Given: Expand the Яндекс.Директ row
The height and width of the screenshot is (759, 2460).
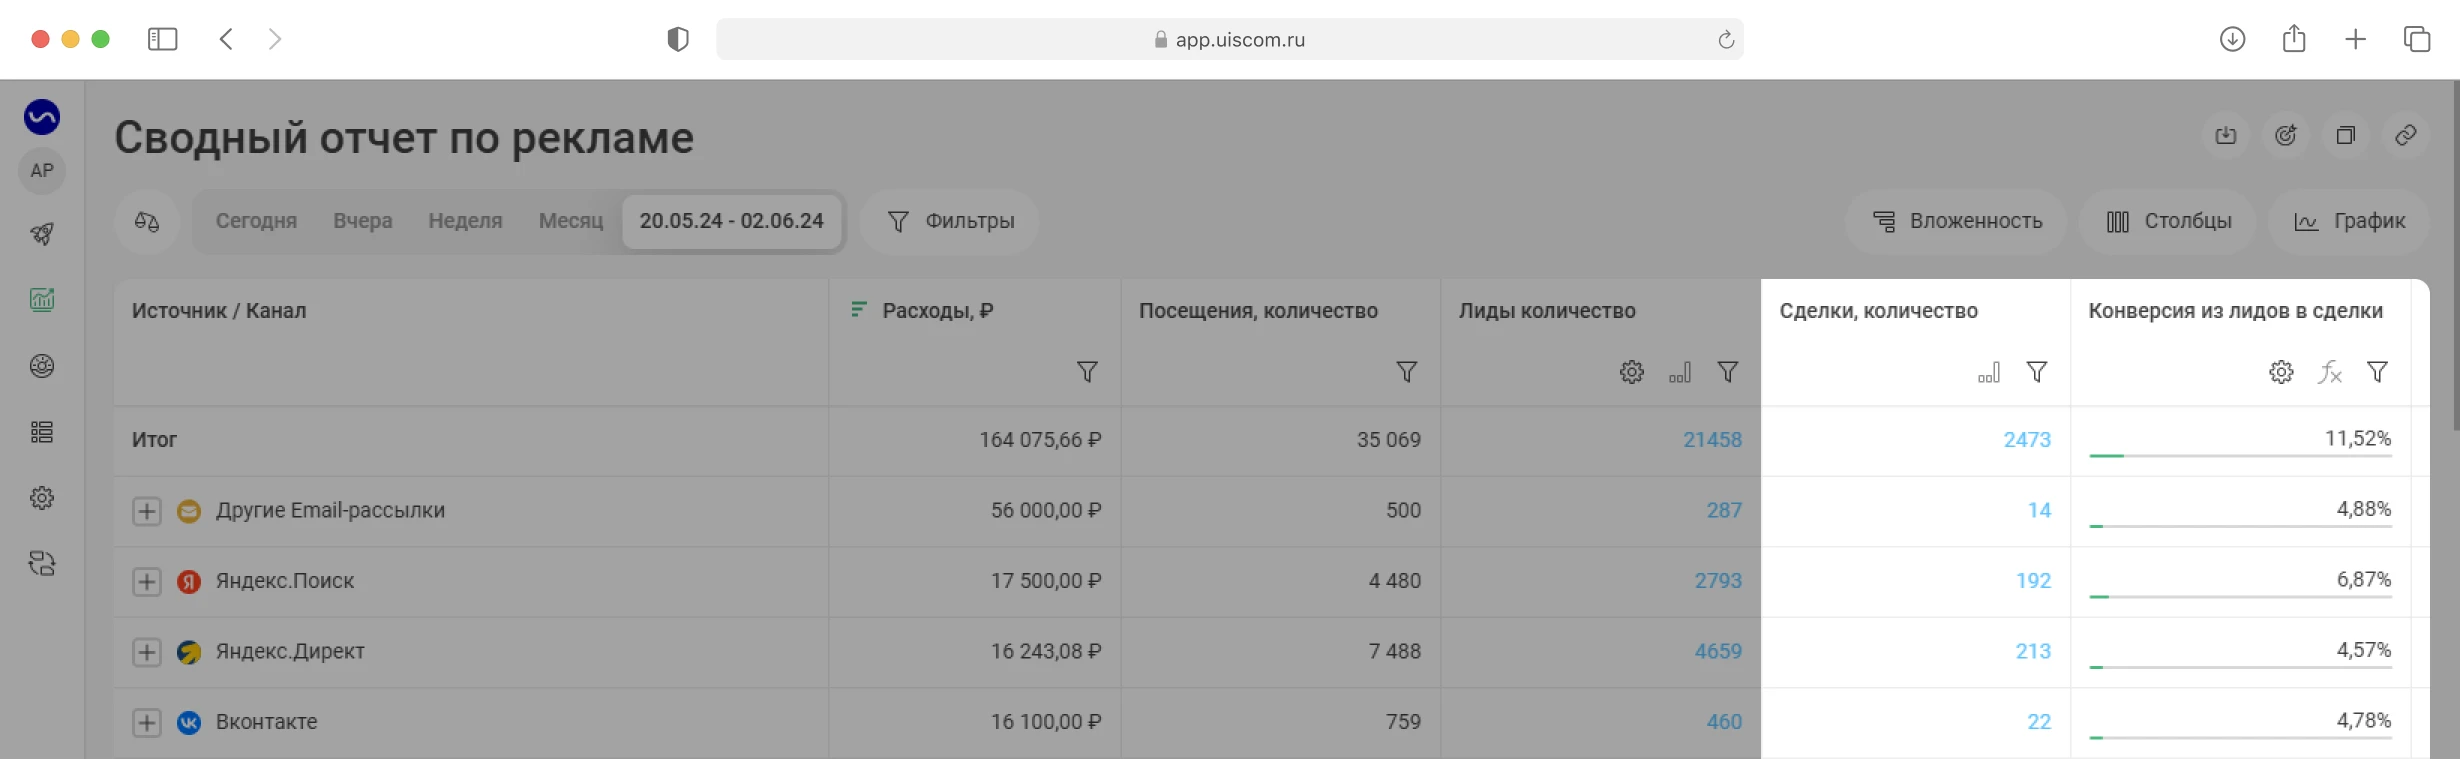Looking at the screenshot, I should click(147, 652).
